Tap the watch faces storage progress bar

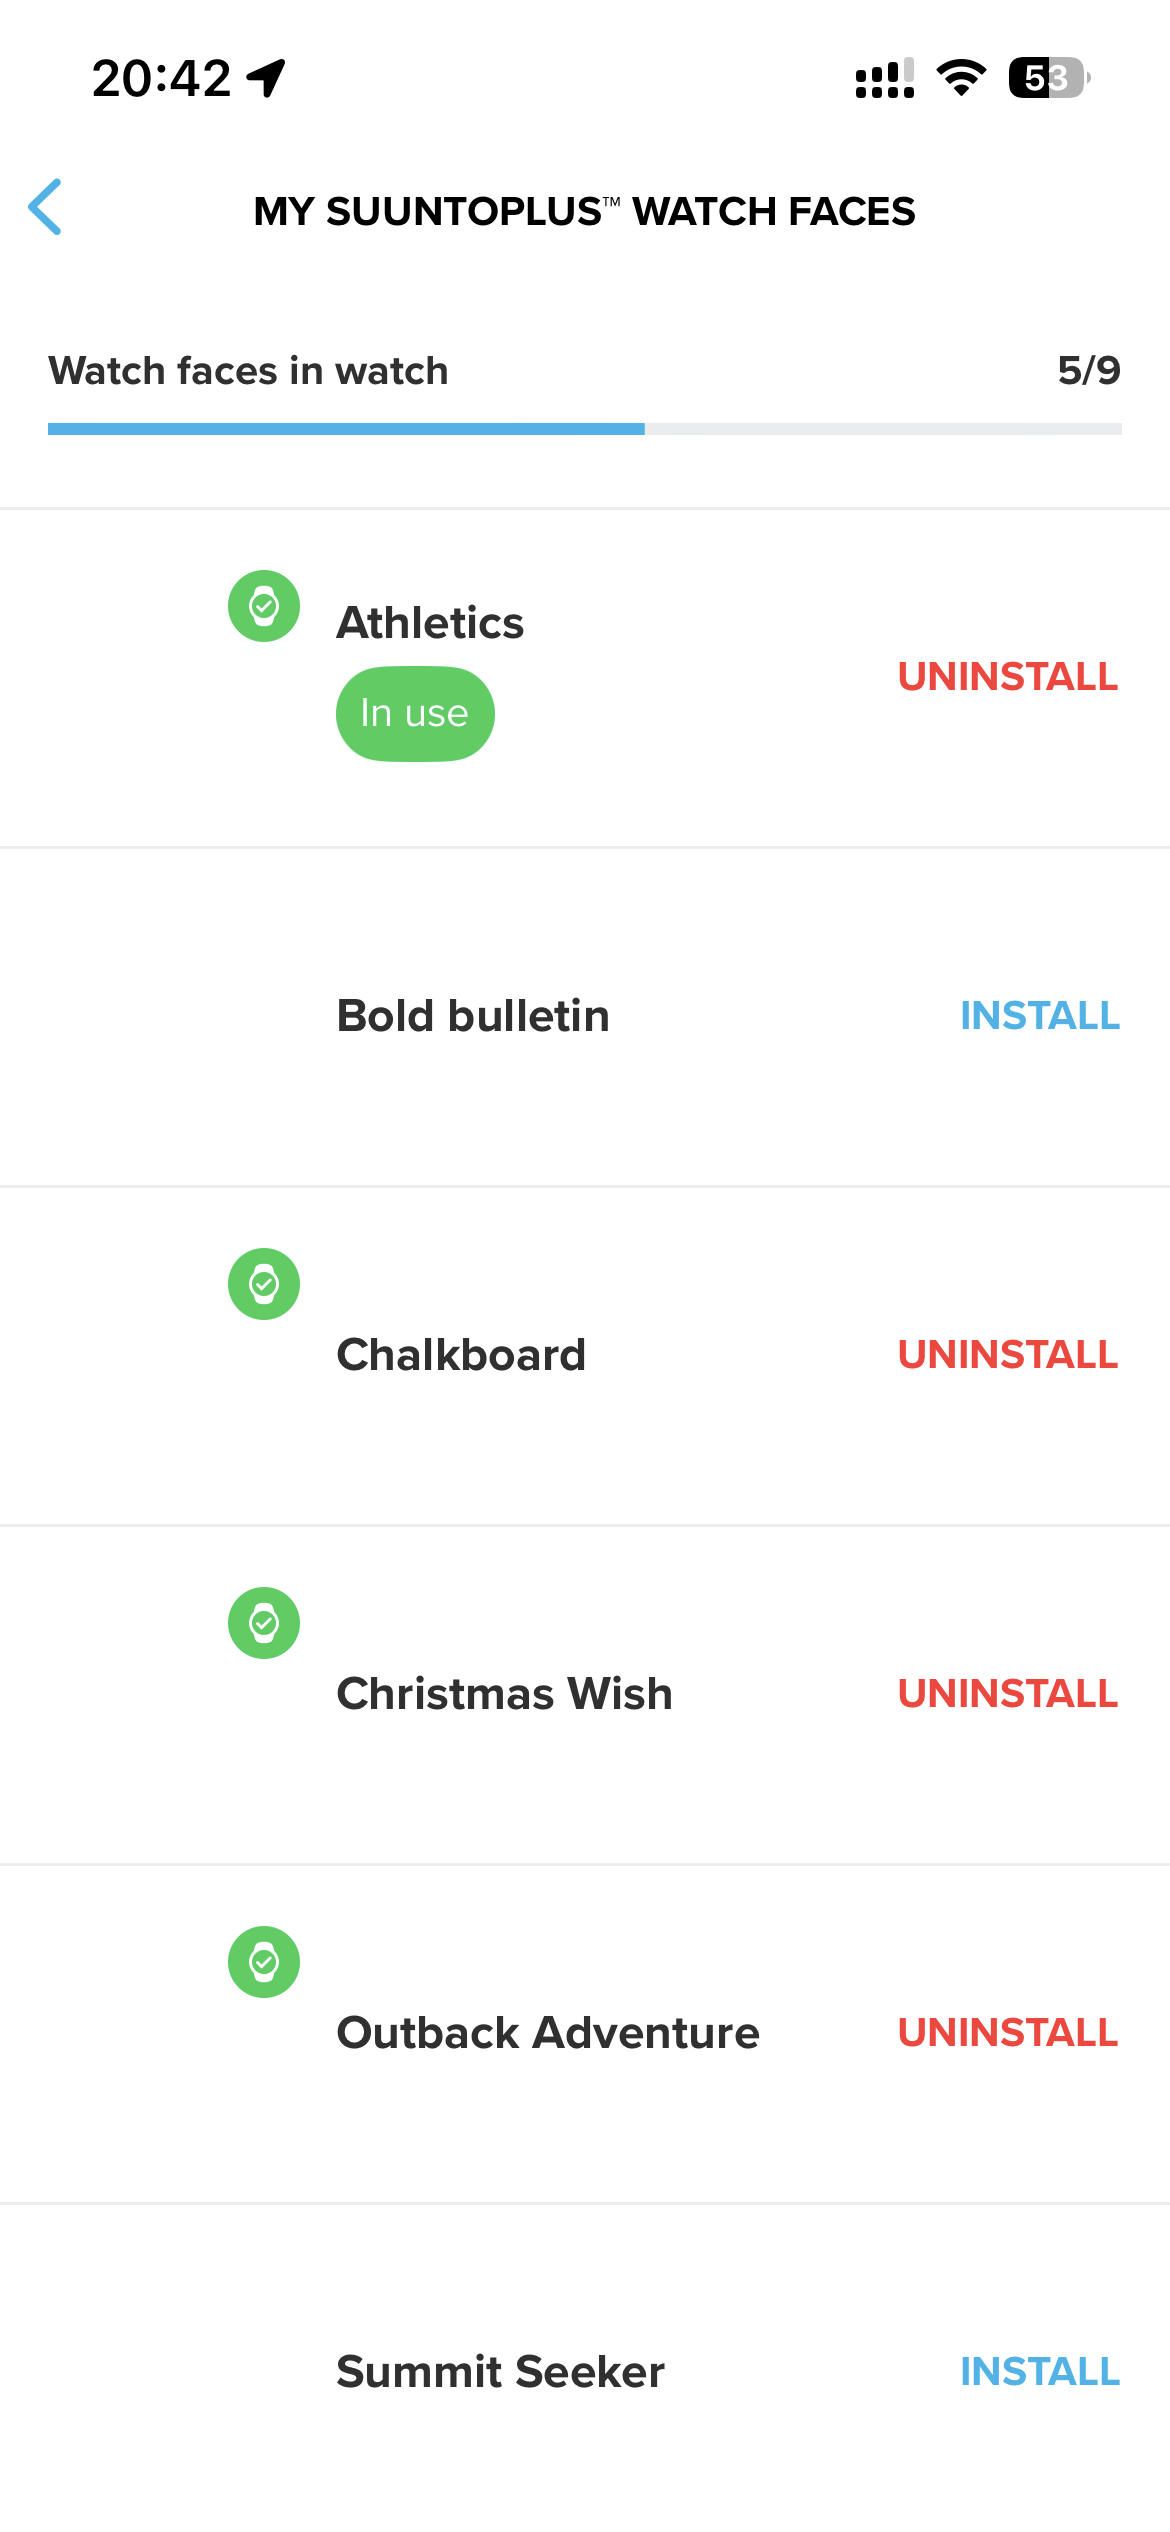click(584, 429)
